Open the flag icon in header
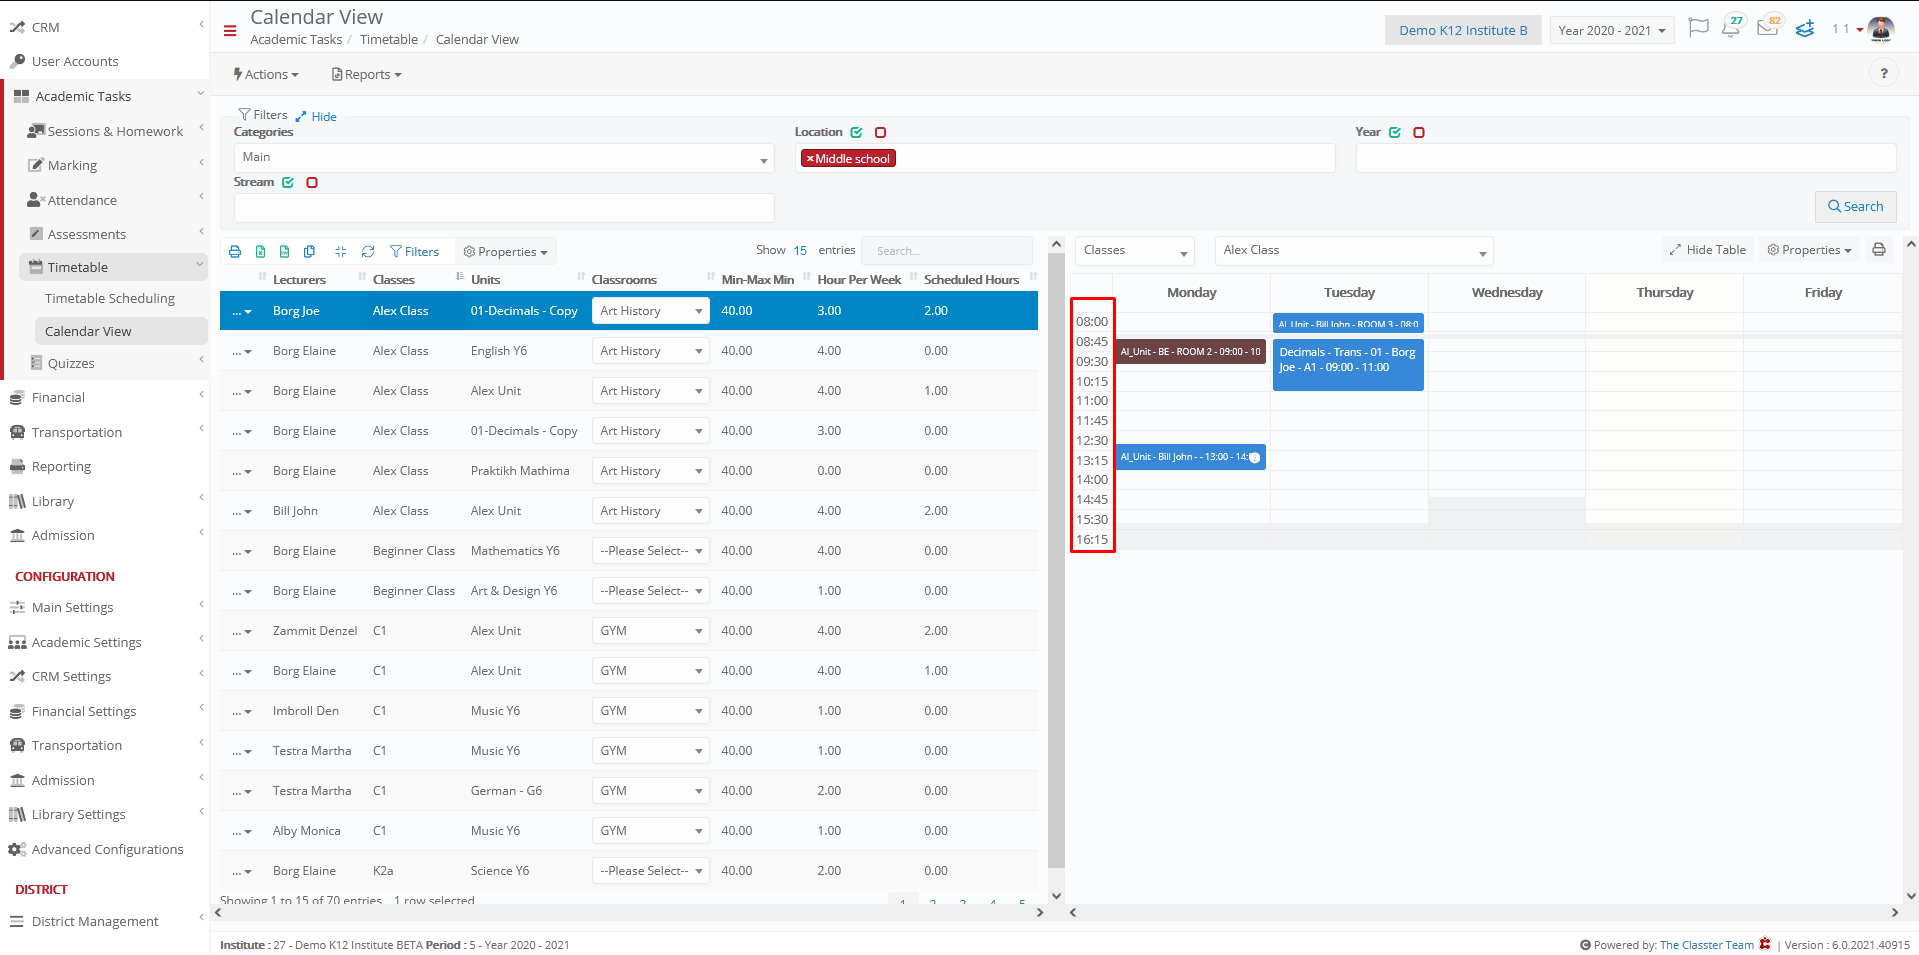1919x955 pixels. coord(1698,28)
